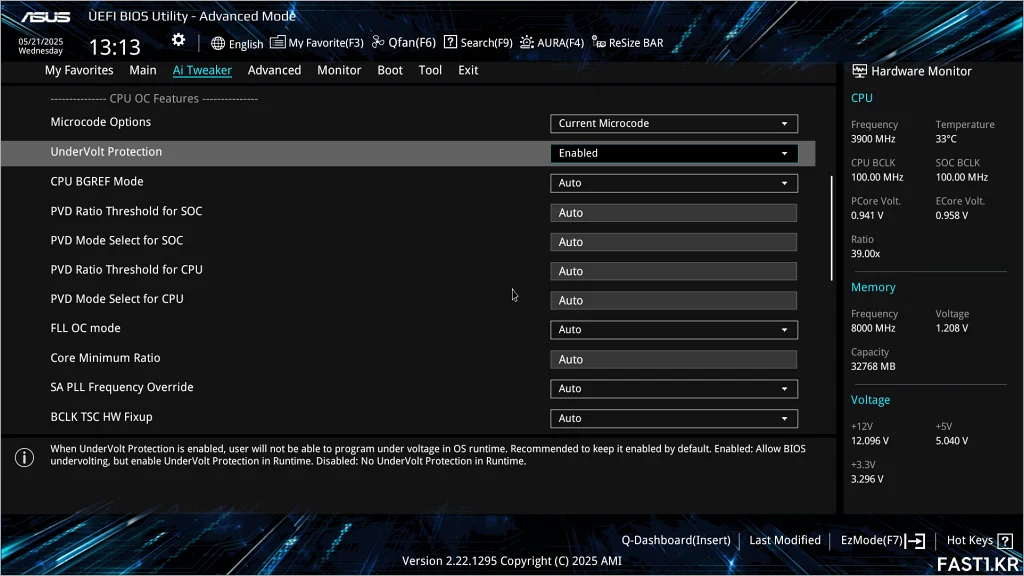Open Microcode Options dropdown

(673, 123)
